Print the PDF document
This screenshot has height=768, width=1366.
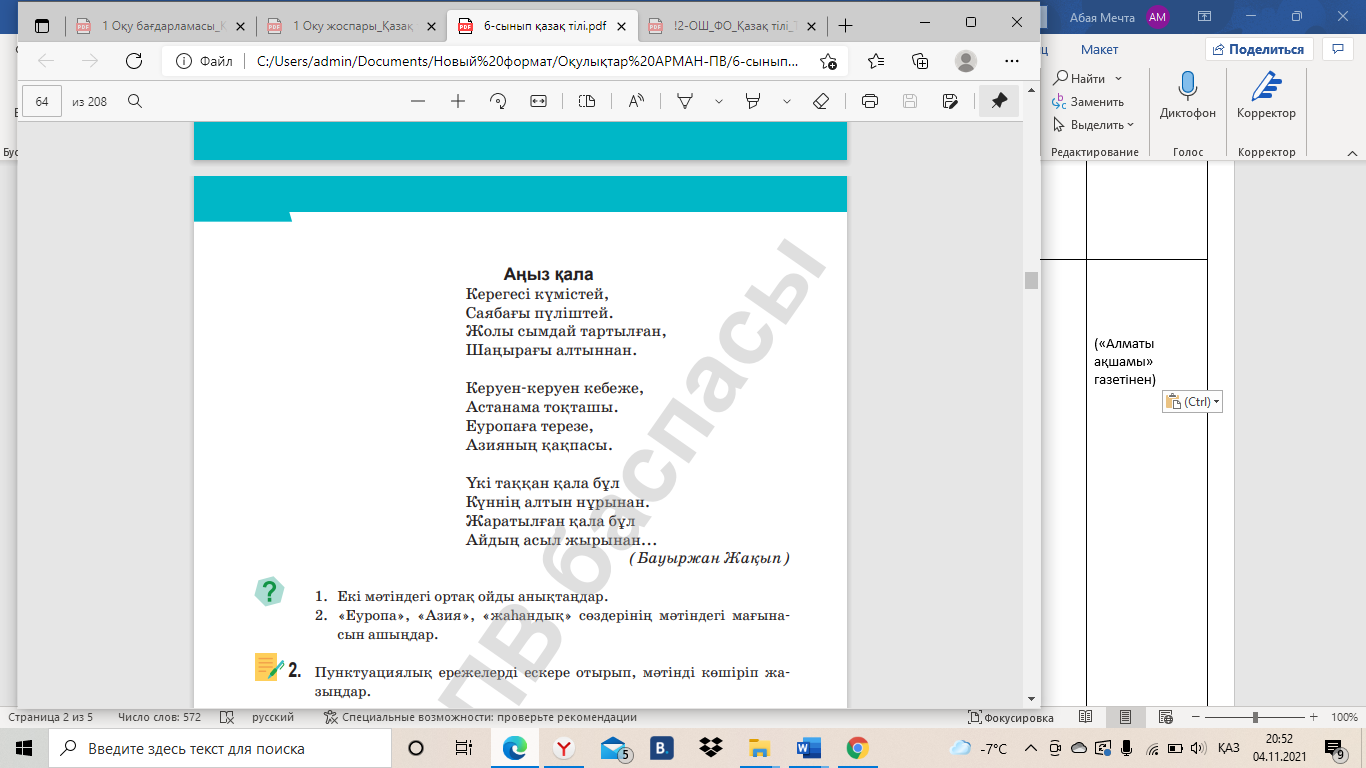tap(870, 101)
